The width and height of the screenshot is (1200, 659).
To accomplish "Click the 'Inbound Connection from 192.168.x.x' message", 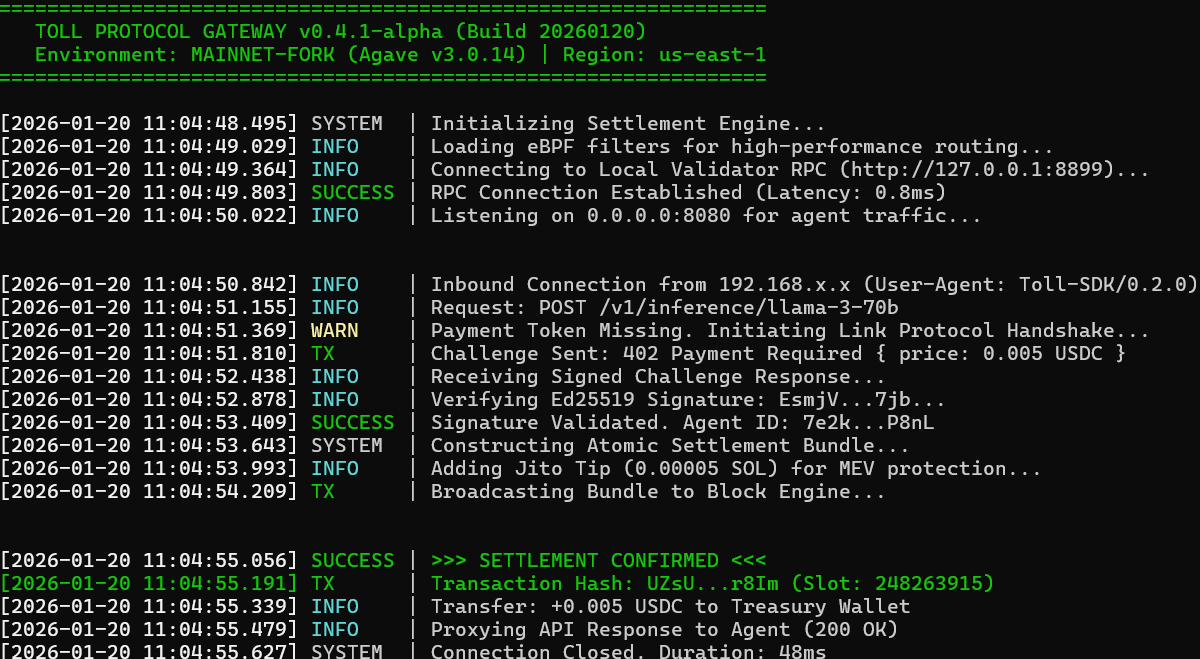I will tap(814, 285).
